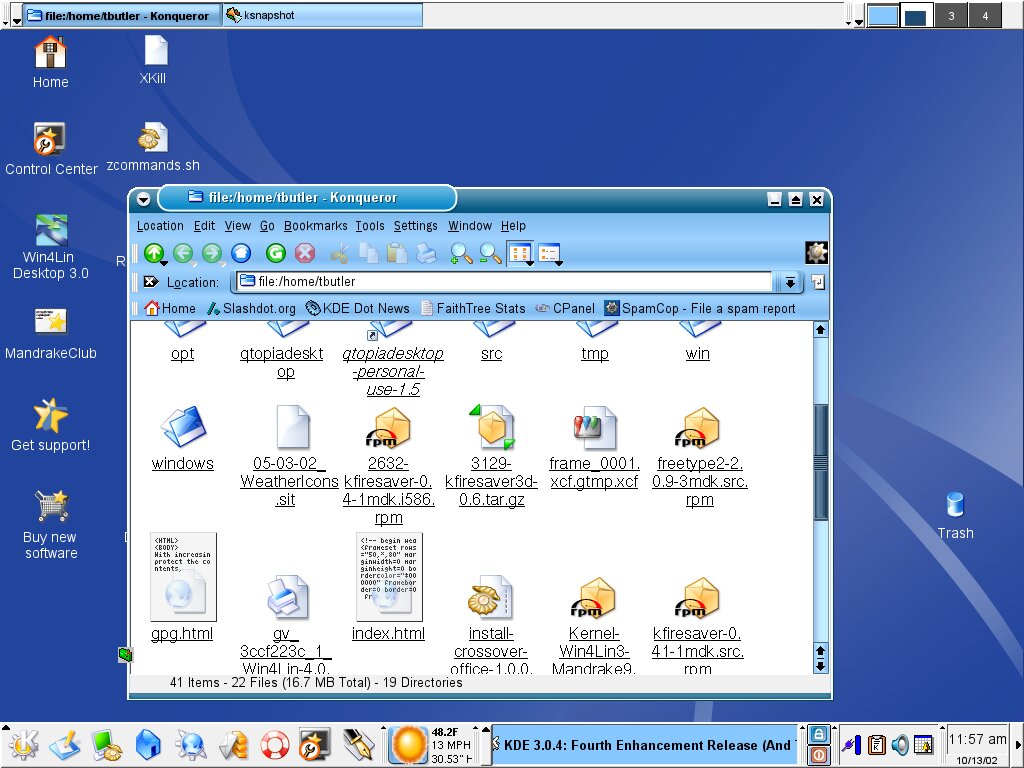Click the zoom out magnifier icon
Image resolution: width=1024 pixels, height=768 pixels.
tap(490, 254)
